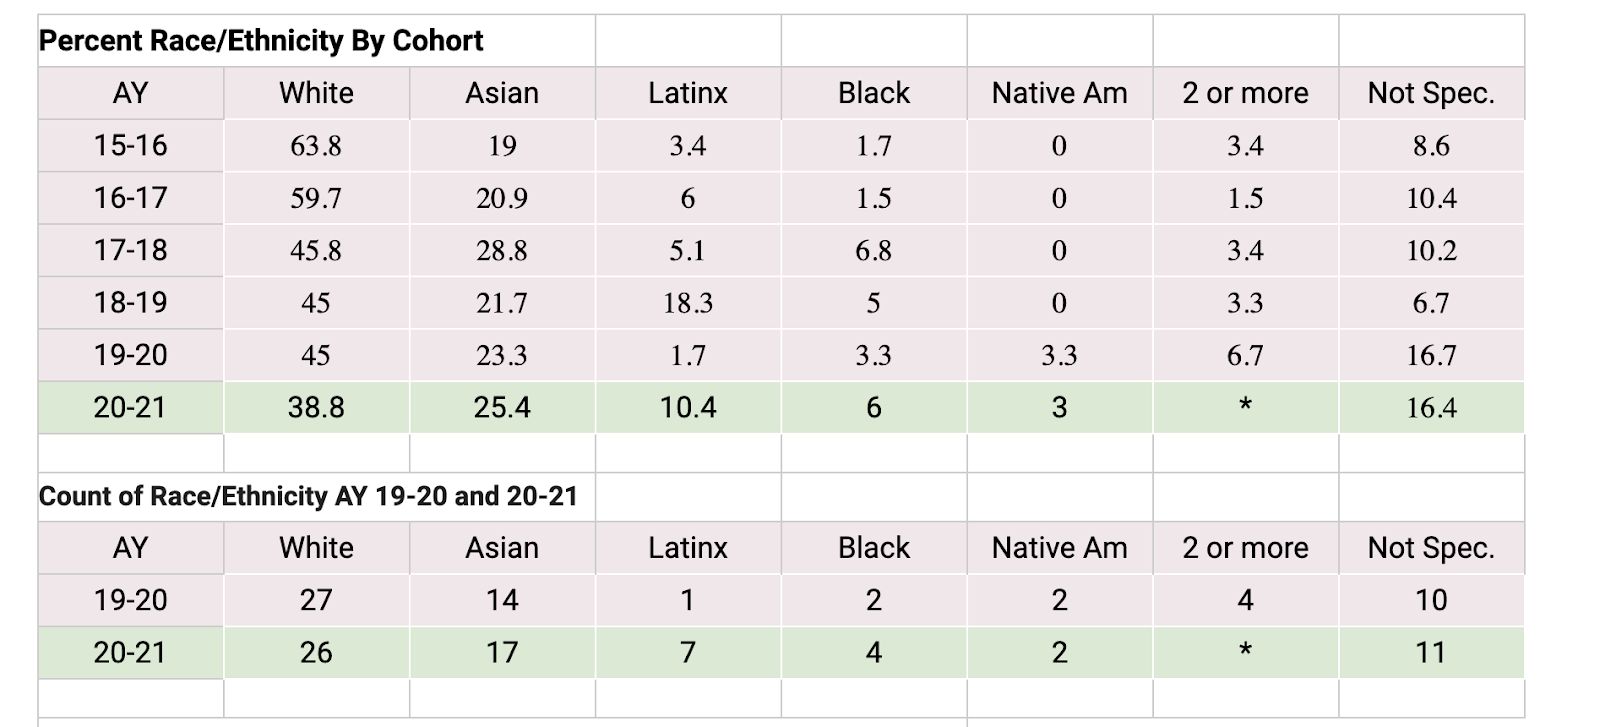Click the 17 Asian count for 20-21
The image size is (1600, 727).
point(502,653)
